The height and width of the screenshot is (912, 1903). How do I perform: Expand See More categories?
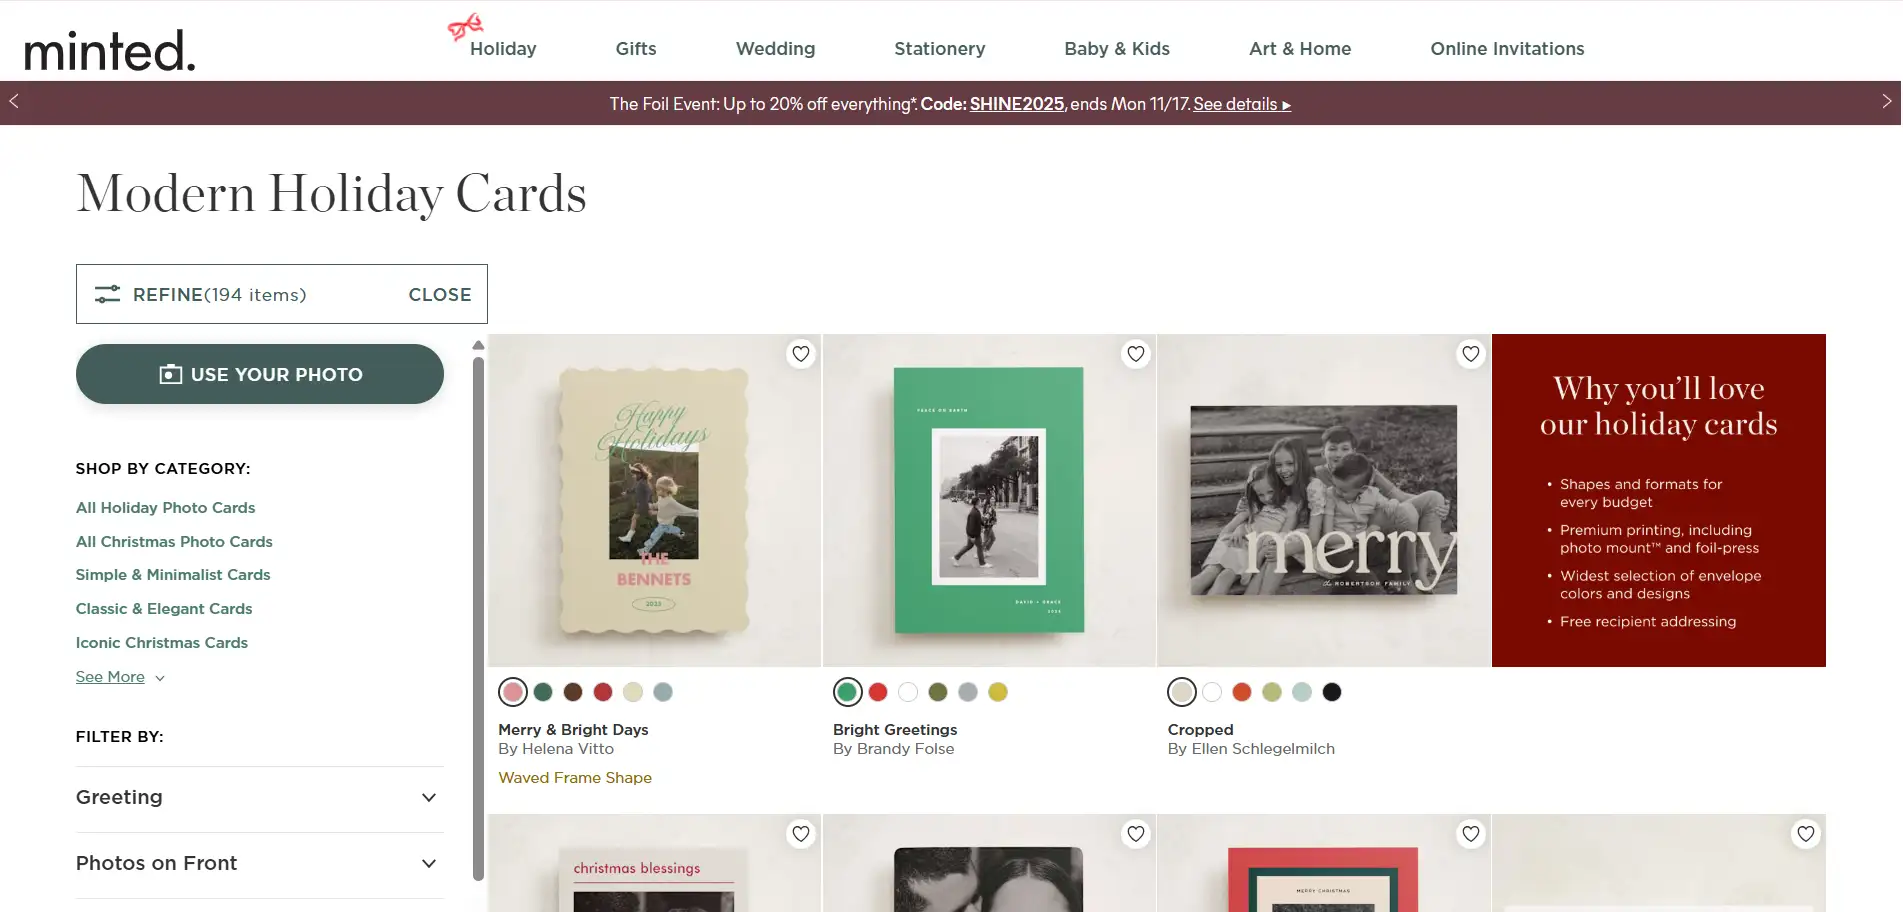pos(120,677)
